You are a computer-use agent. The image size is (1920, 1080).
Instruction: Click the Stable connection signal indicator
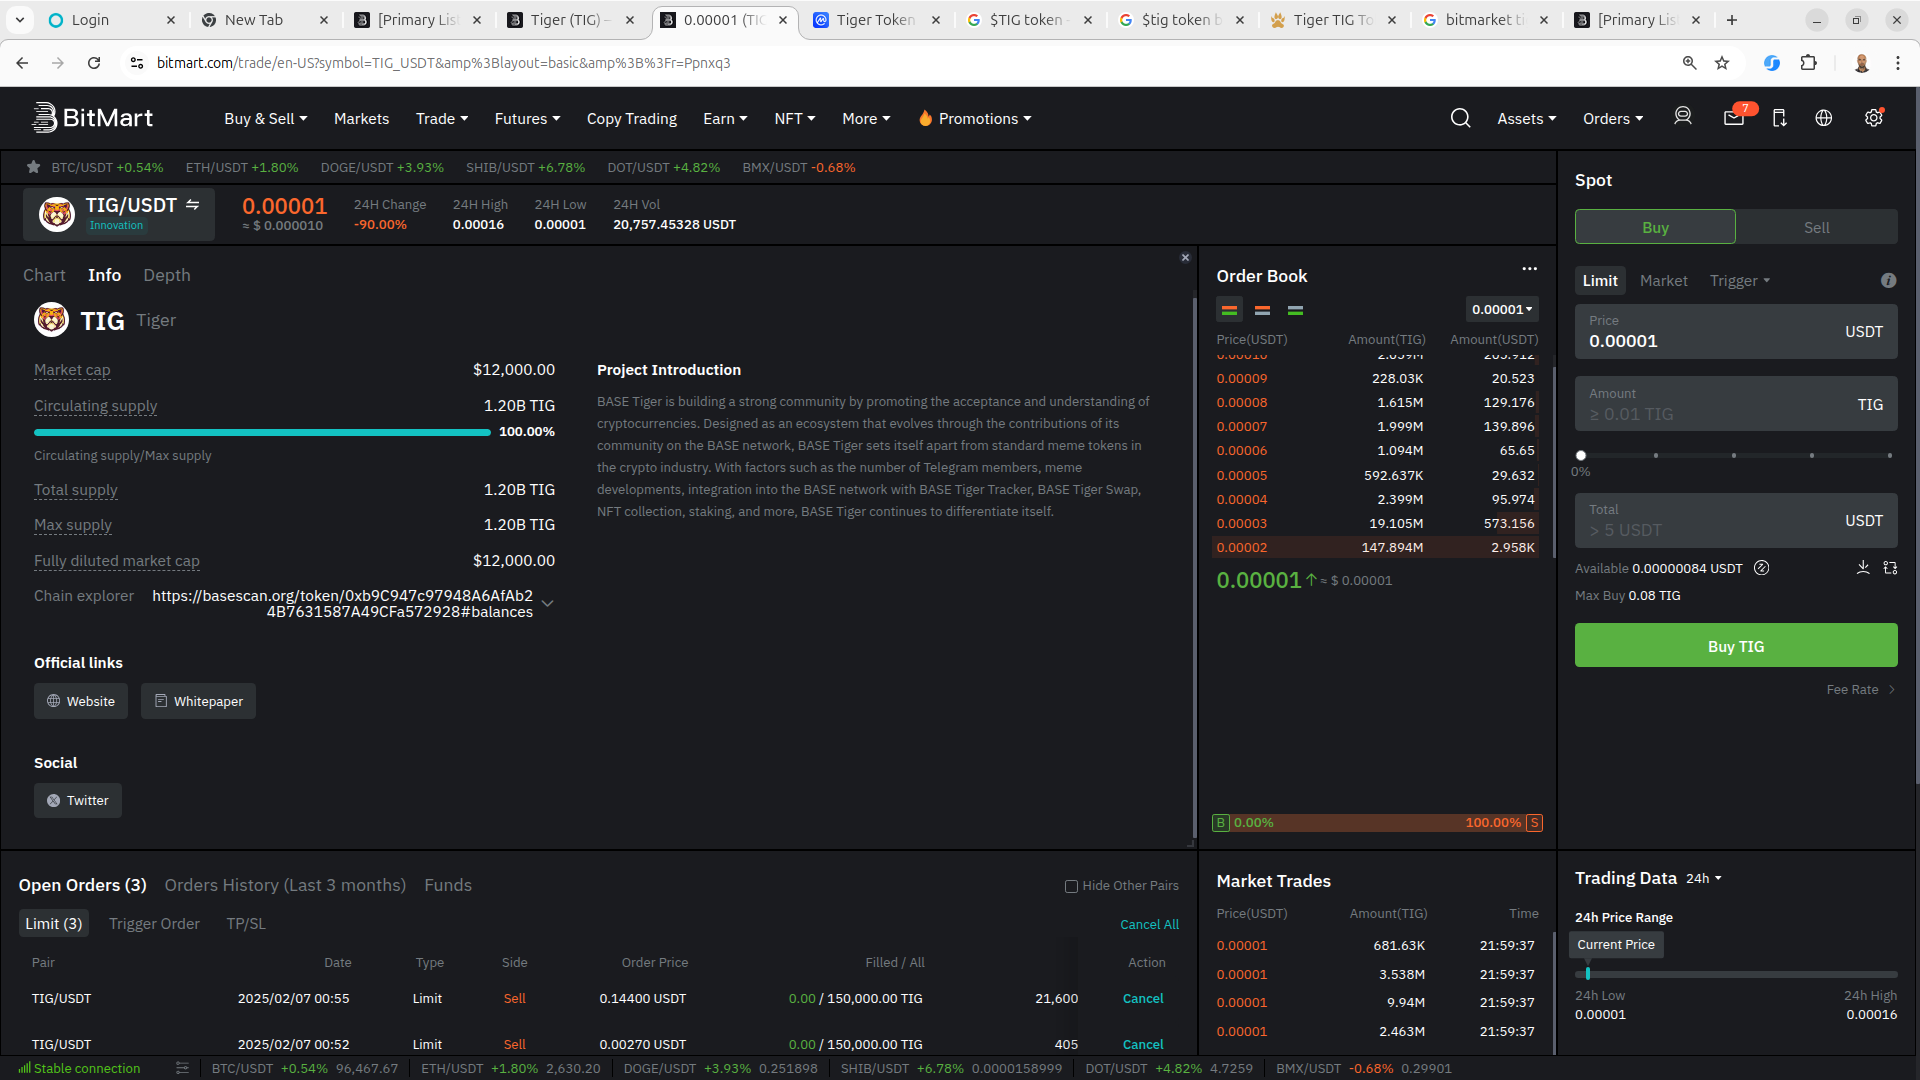tap(79, 1068)
